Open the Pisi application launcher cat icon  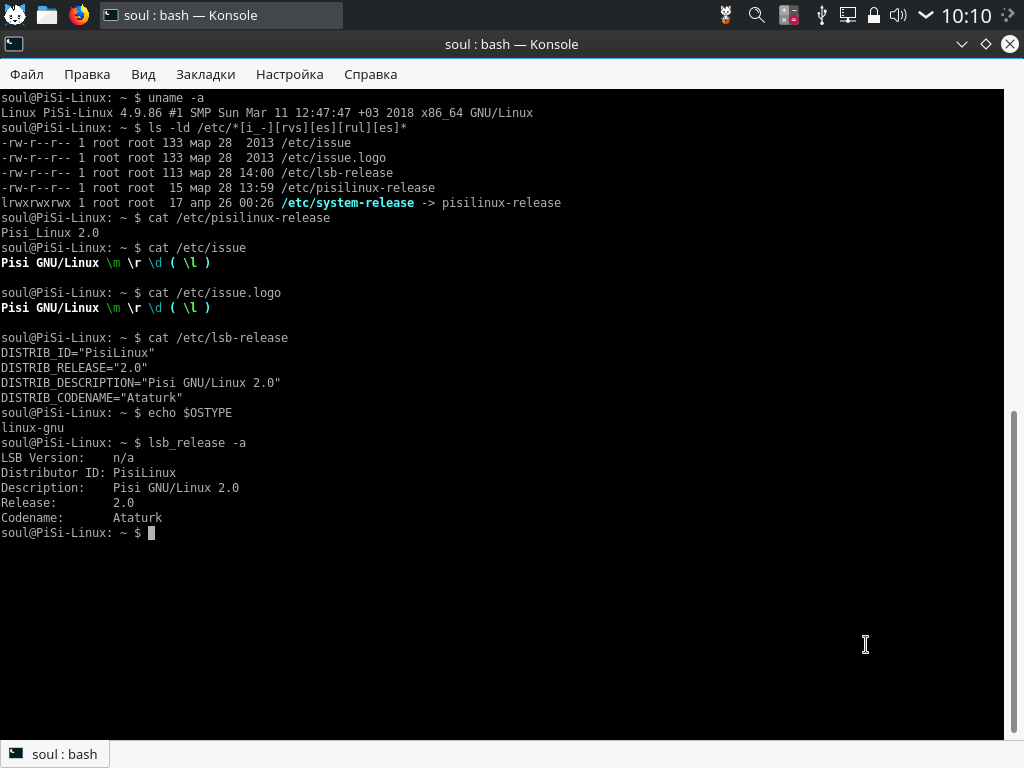[x=14, y=14]
